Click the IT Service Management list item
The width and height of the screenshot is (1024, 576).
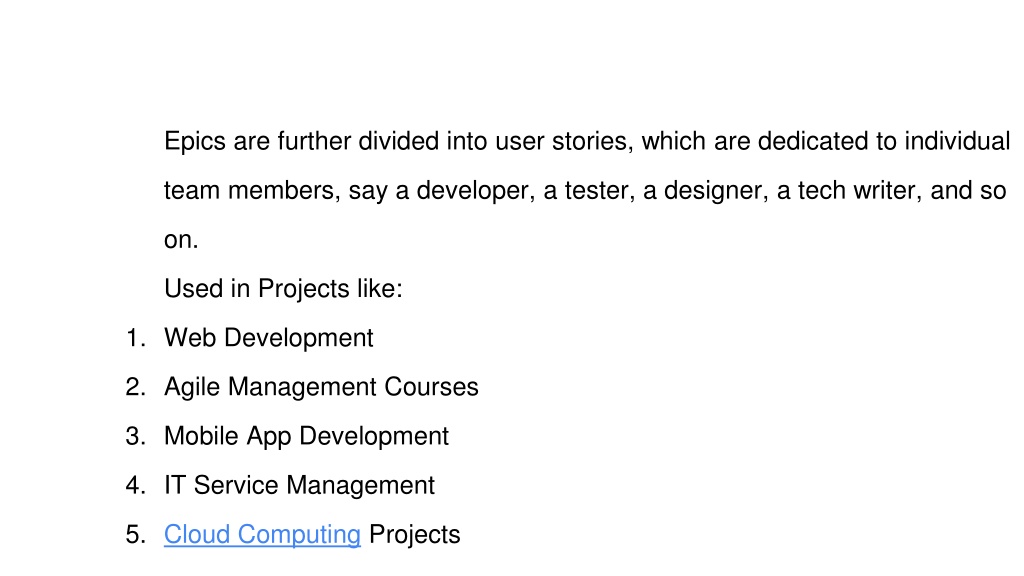click(x=299, y=485)
